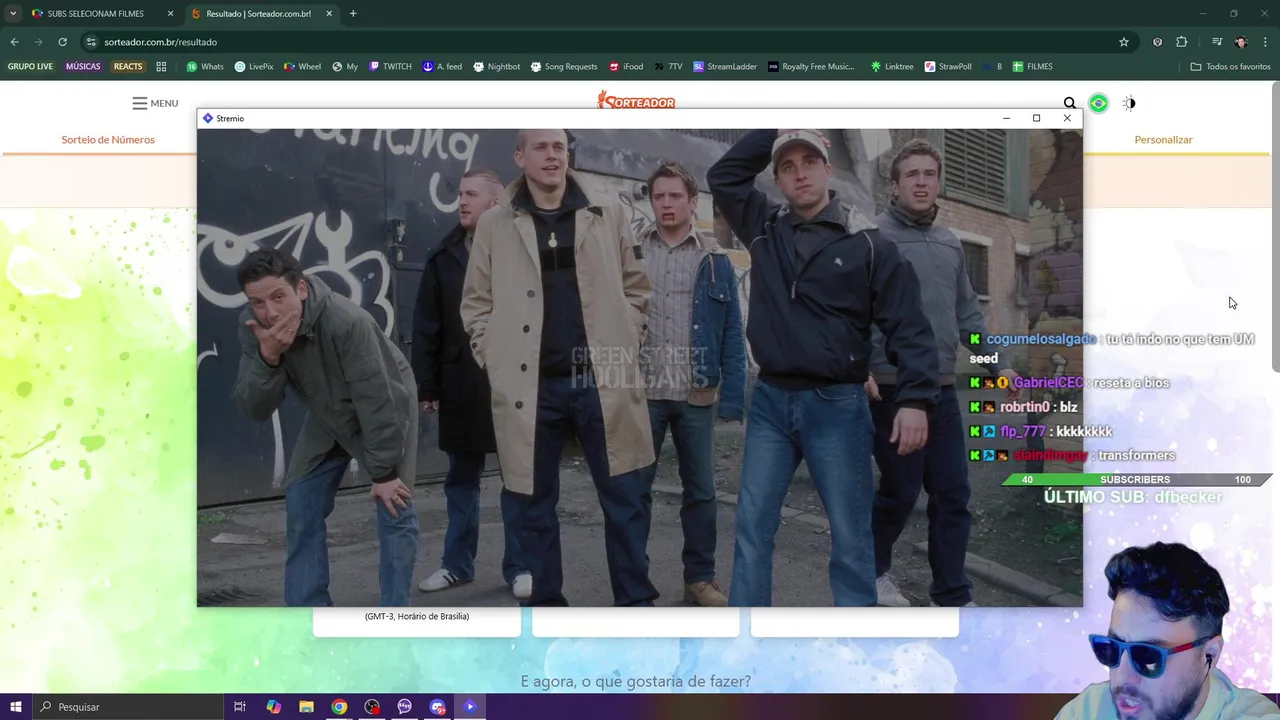Bookmark this page with the star icon

pos(1124,42)
